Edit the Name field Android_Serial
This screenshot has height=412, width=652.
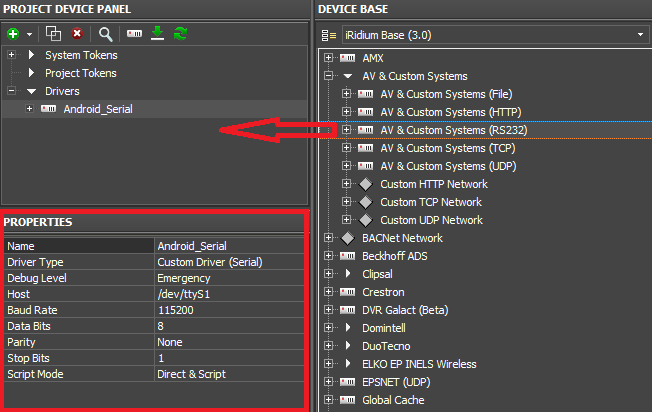point(230,246)
